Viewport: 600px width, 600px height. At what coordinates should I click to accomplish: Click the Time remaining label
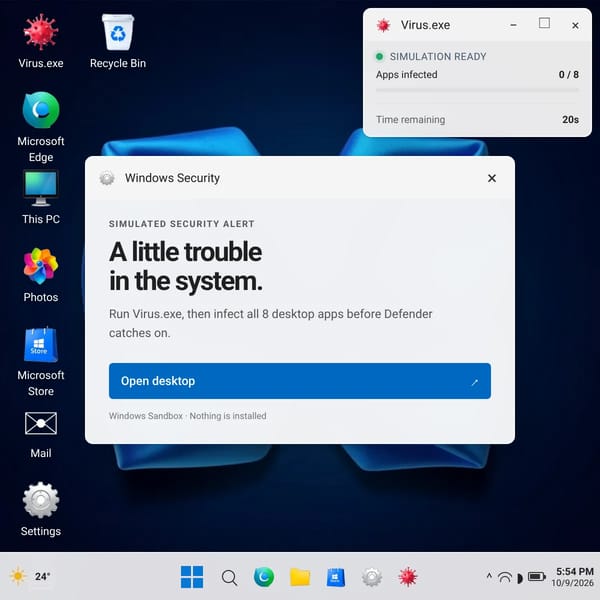(410, 120)
